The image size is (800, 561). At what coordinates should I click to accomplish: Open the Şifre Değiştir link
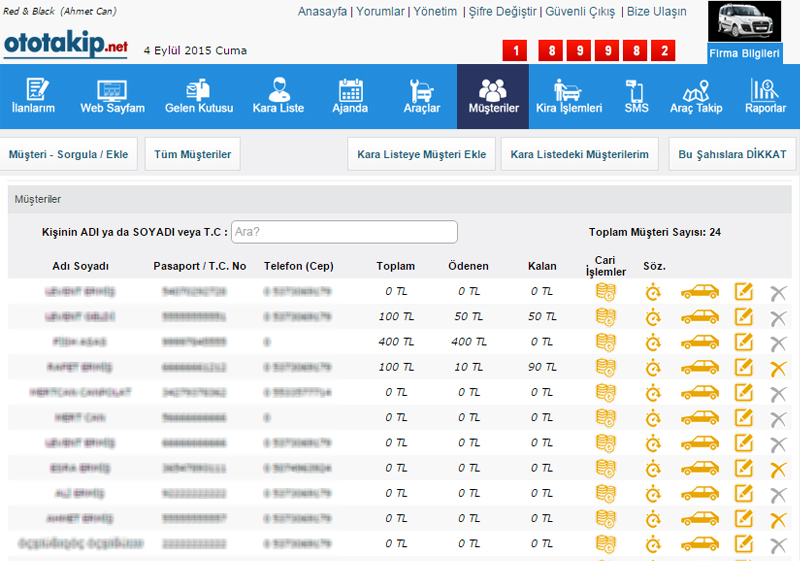click(x=502, y=11)
